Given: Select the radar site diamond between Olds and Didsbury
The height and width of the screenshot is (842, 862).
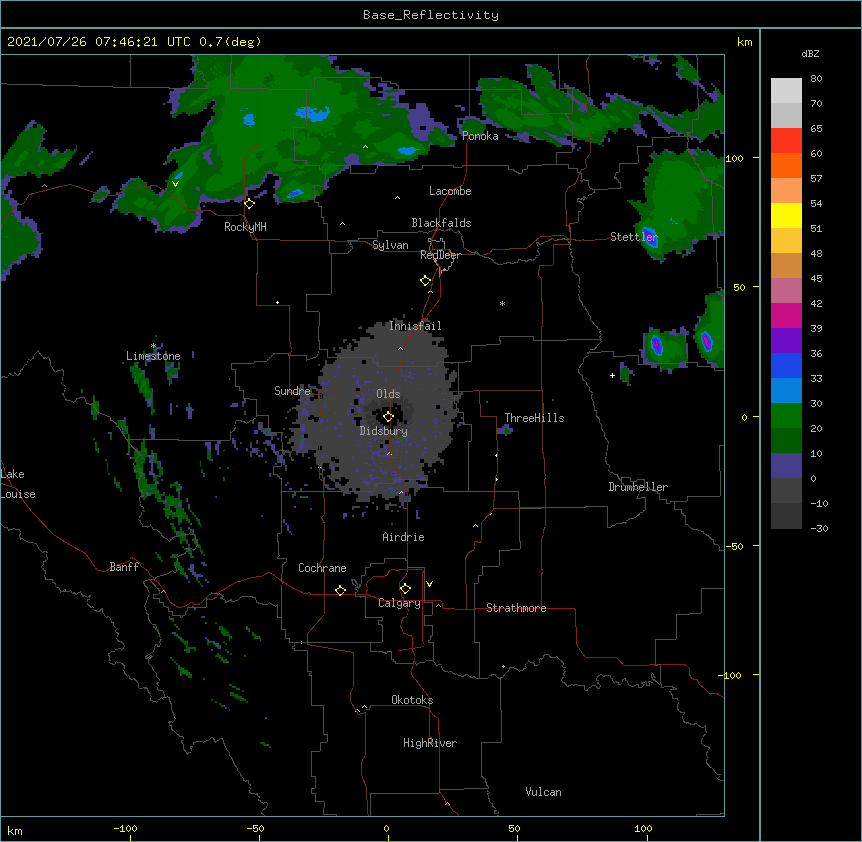Looking at the screenshot, I should coord(388,417).
